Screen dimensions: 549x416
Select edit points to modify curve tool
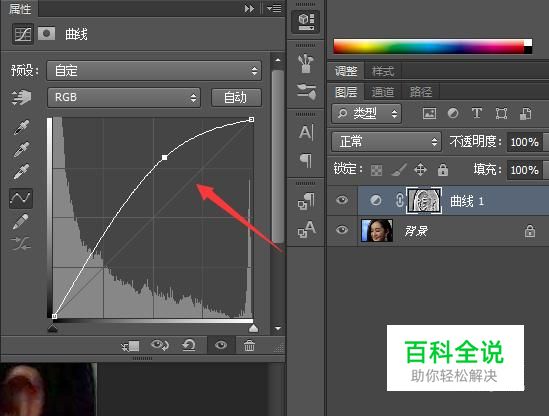click(21, 198)
